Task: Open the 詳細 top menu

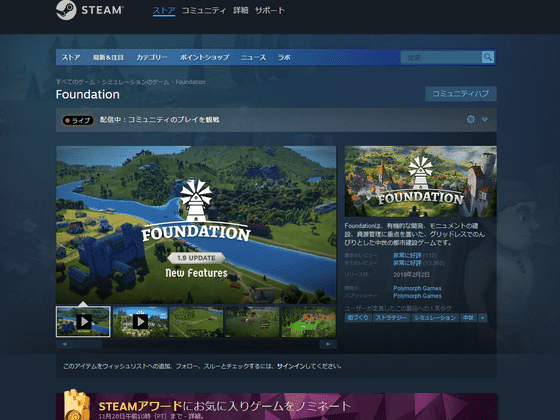Action: tap(241, 11)
